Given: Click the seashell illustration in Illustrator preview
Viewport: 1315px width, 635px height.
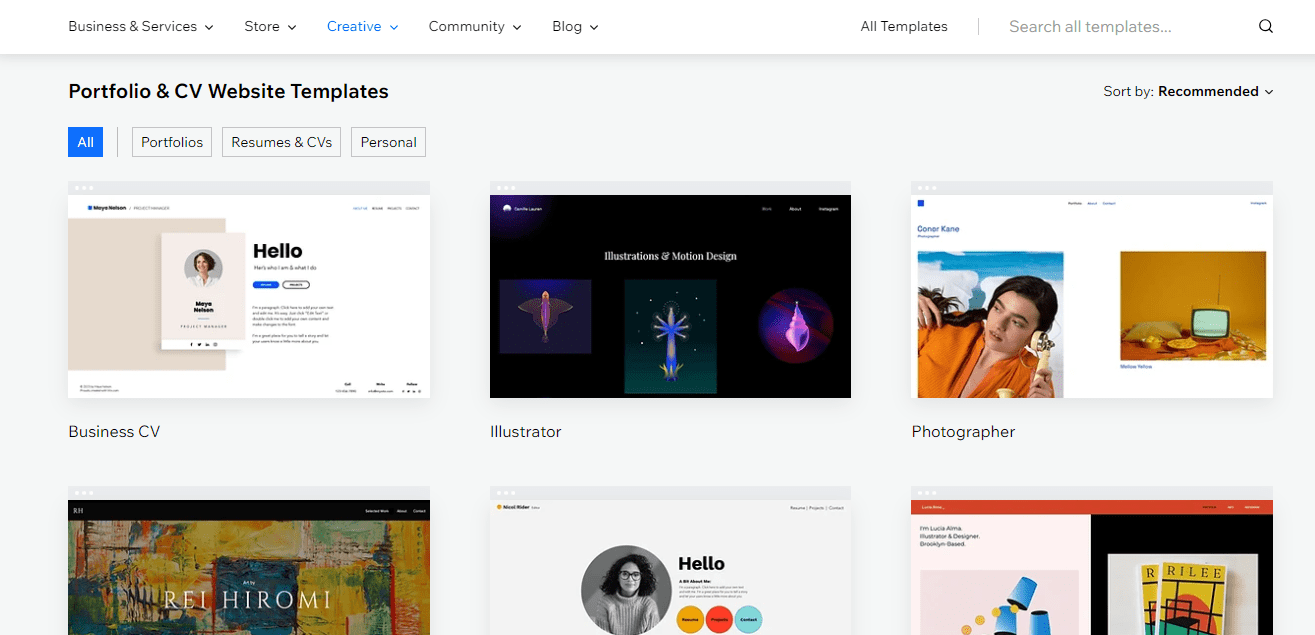Looking at the screenshot, I should 795,327.
